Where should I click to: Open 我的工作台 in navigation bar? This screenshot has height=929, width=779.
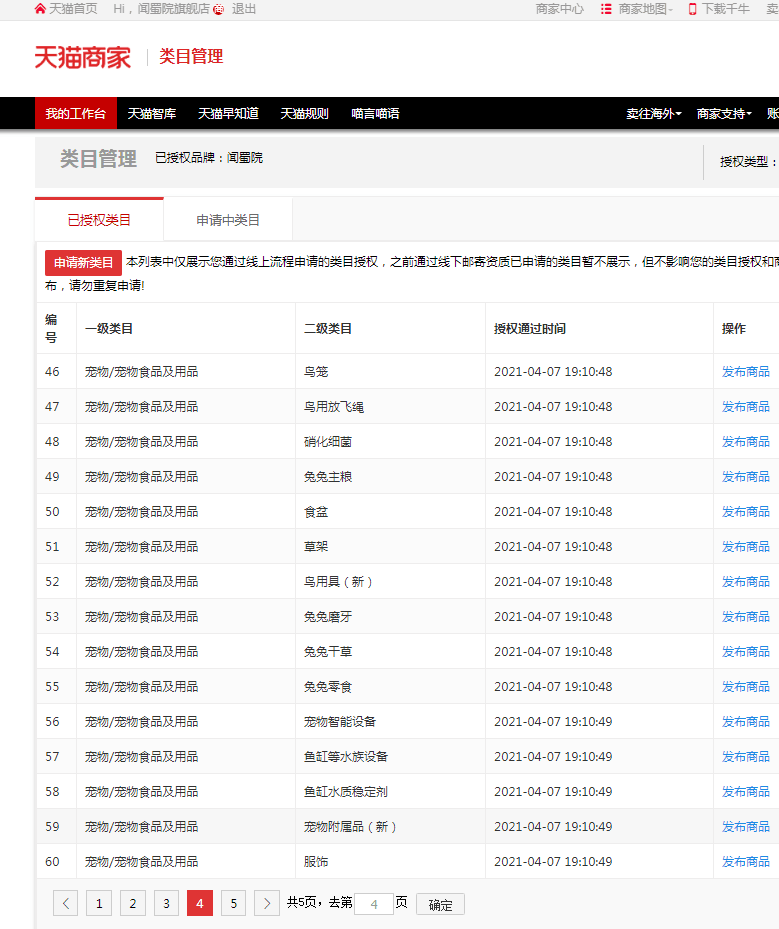coord(76,113)
